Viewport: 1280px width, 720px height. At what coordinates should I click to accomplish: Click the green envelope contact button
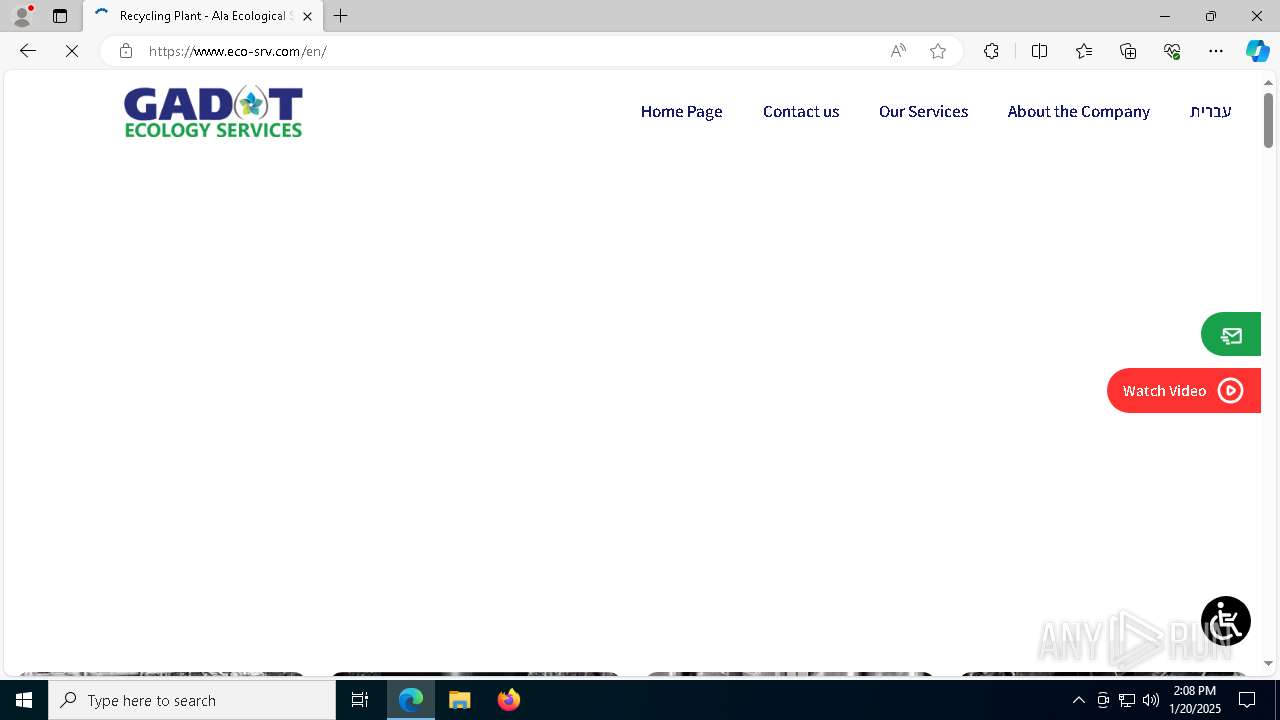pyautogui.click(x=1231, y=334)
